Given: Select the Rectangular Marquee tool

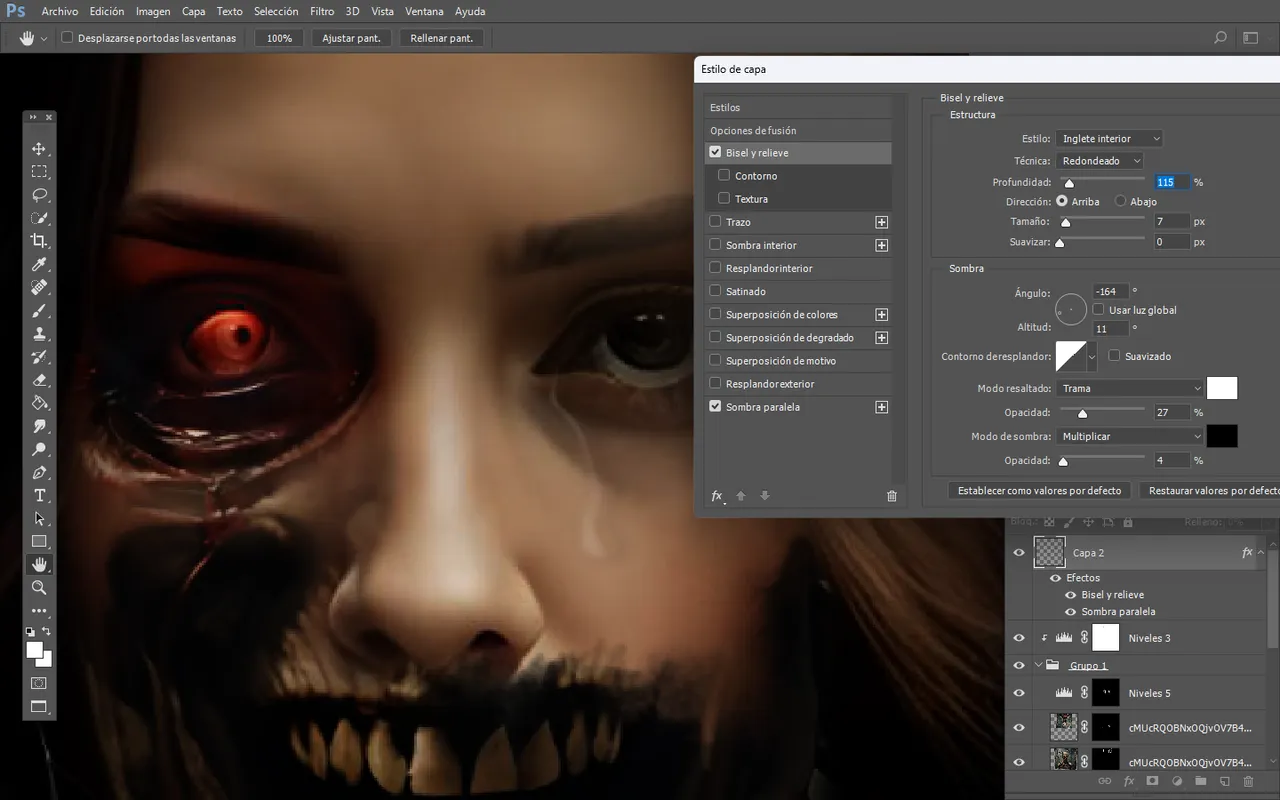Looking at the screenshot, I should click(39, 172).
